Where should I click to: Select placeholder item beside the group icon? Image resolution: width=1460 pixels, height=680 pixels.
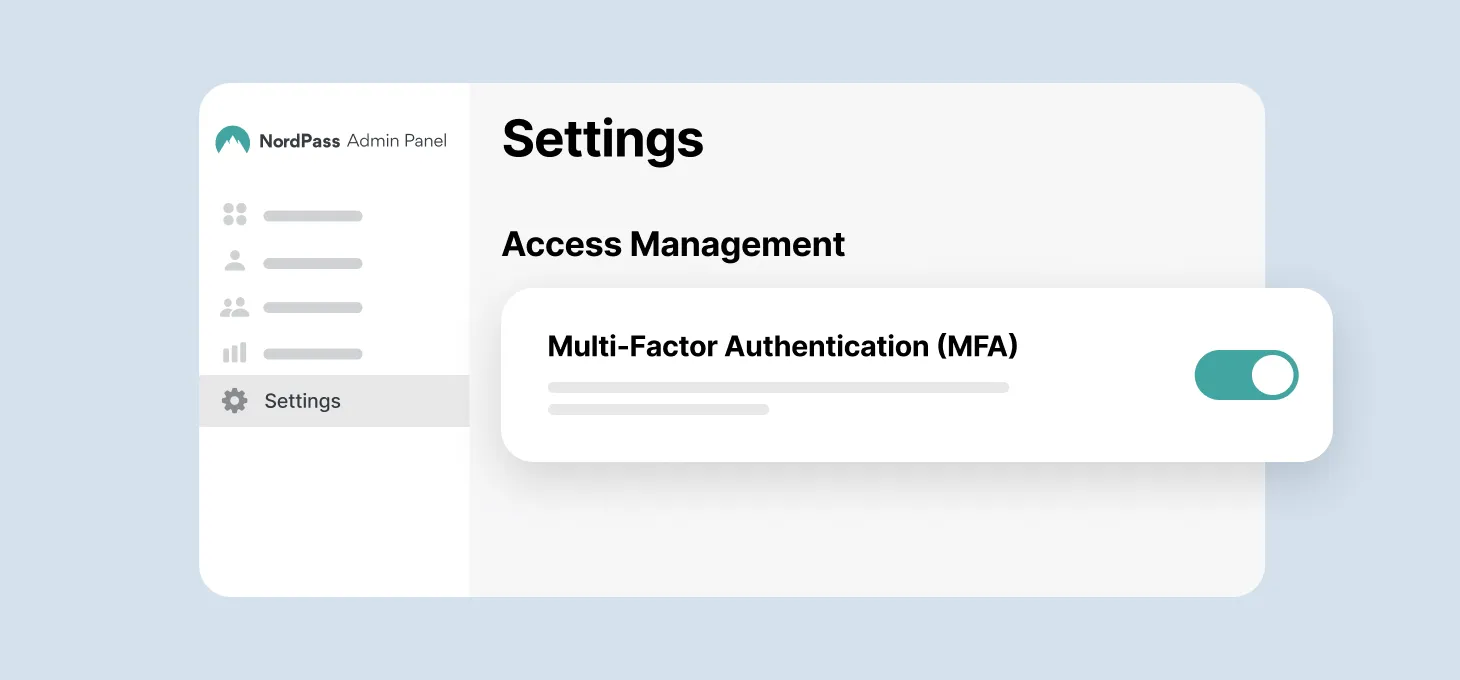pyautogui.click(x=312, y=308)
